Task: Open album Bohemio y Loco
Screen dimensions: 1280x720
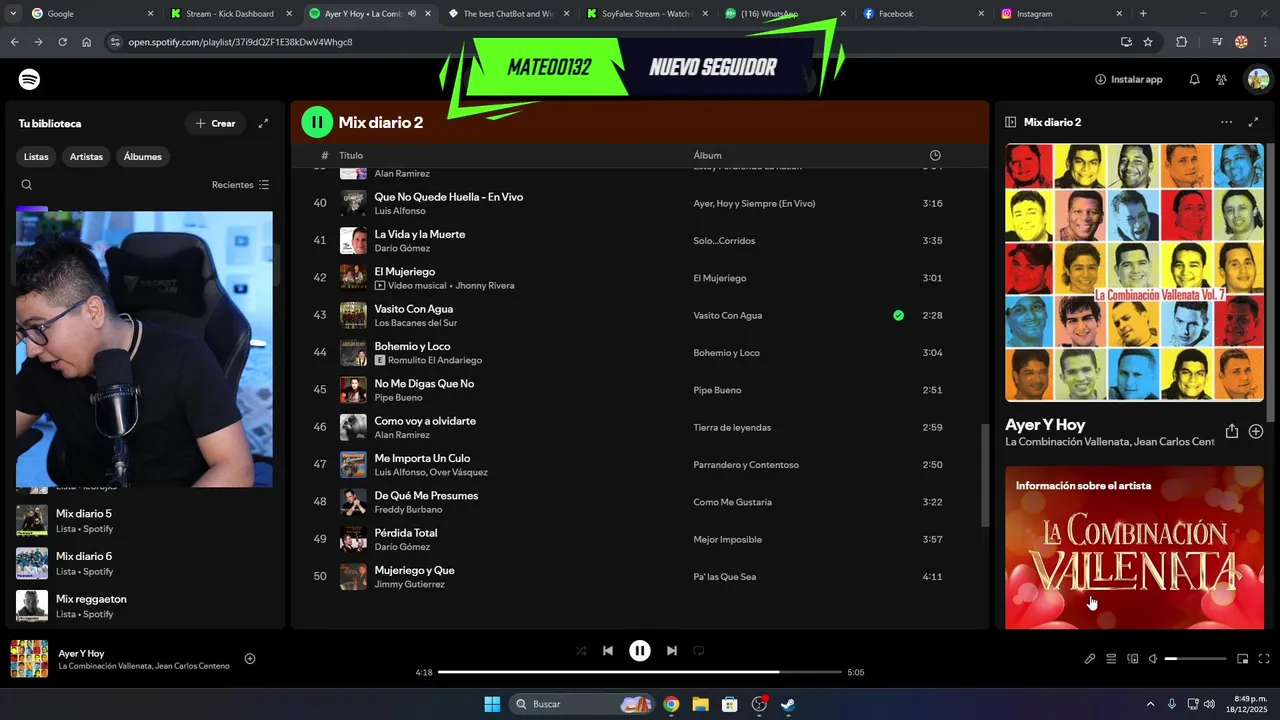Action: point(726,353)
